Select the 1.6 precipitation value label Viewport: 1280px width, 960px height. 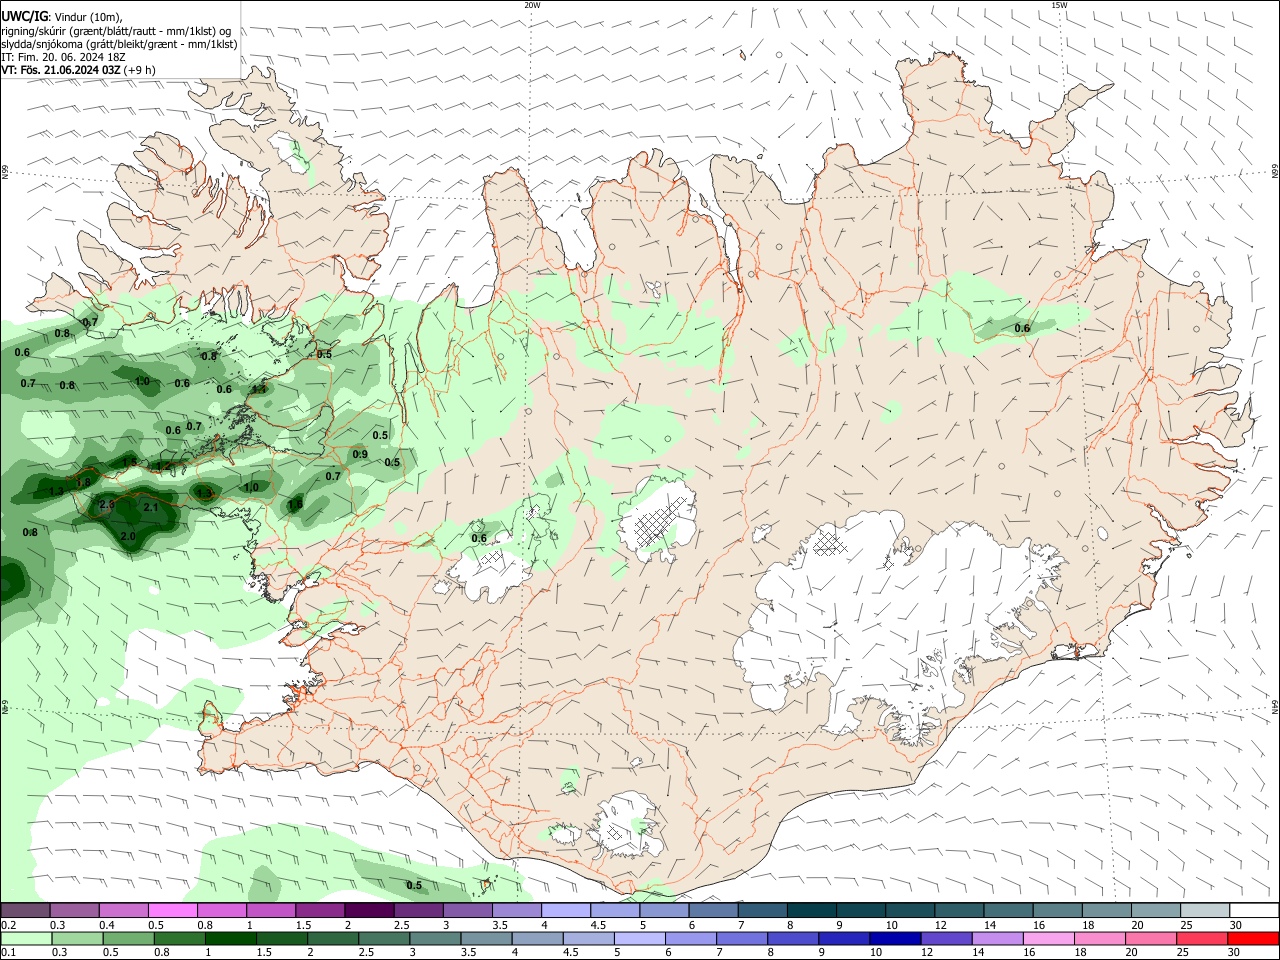(295, 504)
